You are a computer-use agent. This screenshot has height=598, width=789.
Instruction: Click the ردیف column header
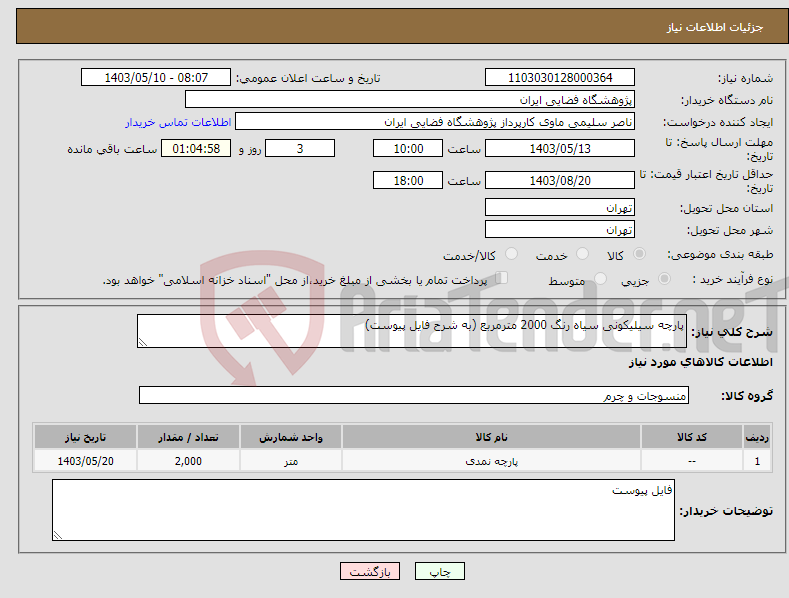tap(757, 437)
